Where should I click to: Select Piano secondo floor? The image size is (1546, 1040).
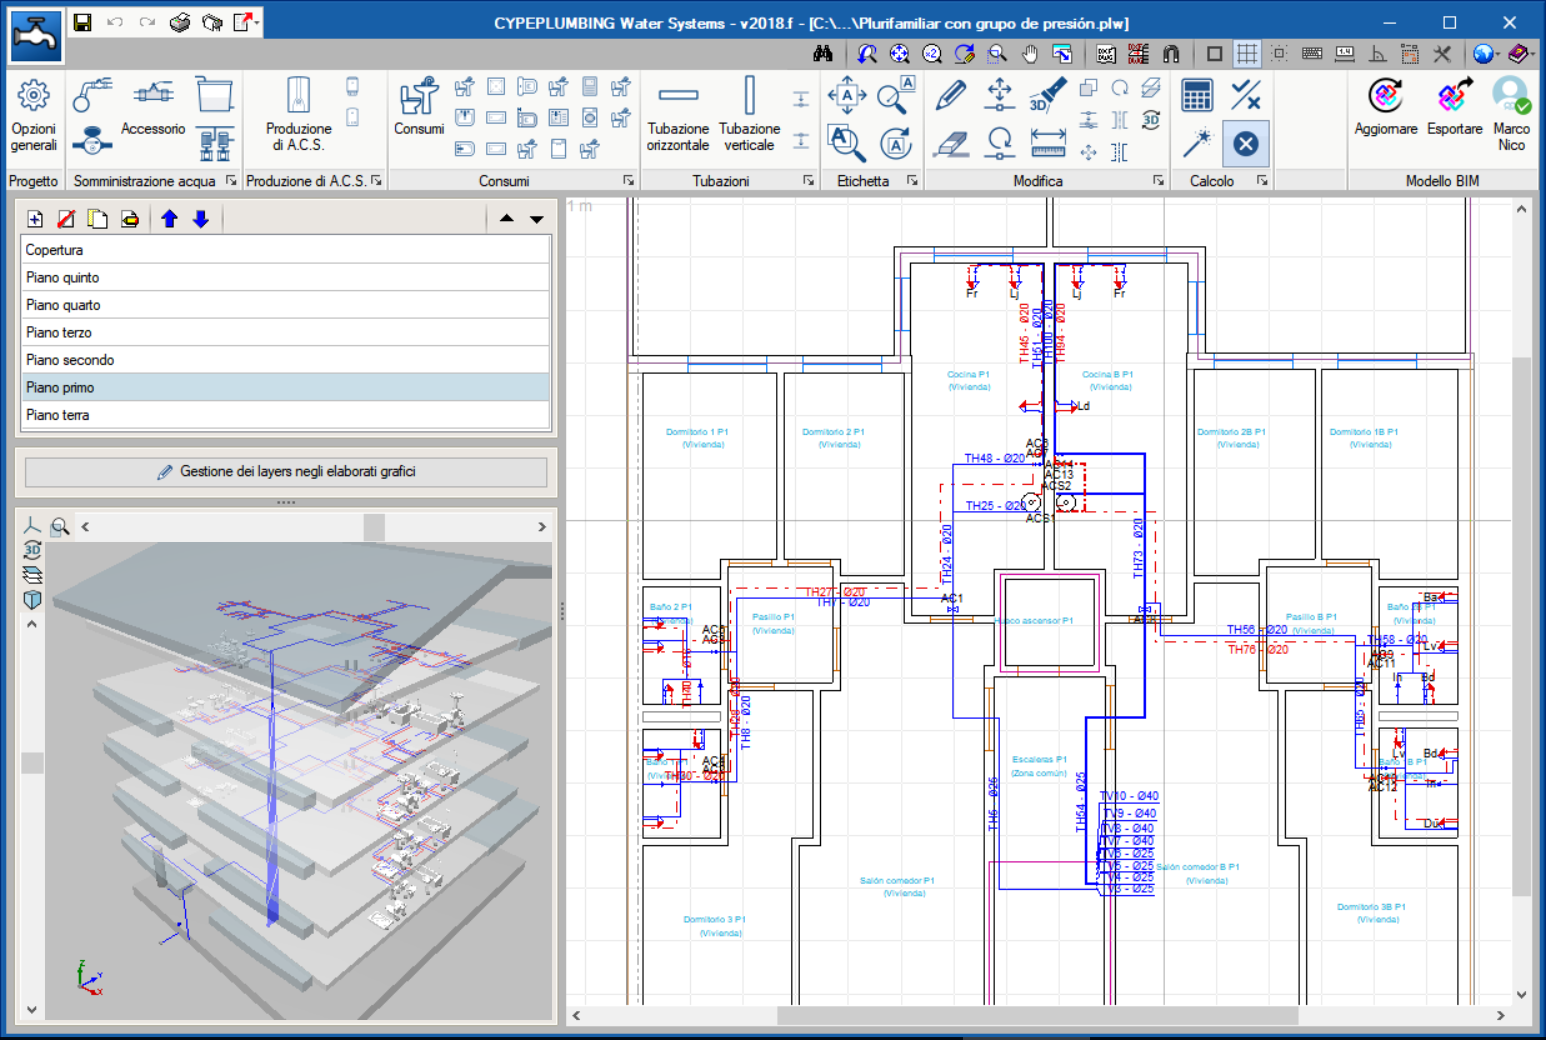click(286, 360)
